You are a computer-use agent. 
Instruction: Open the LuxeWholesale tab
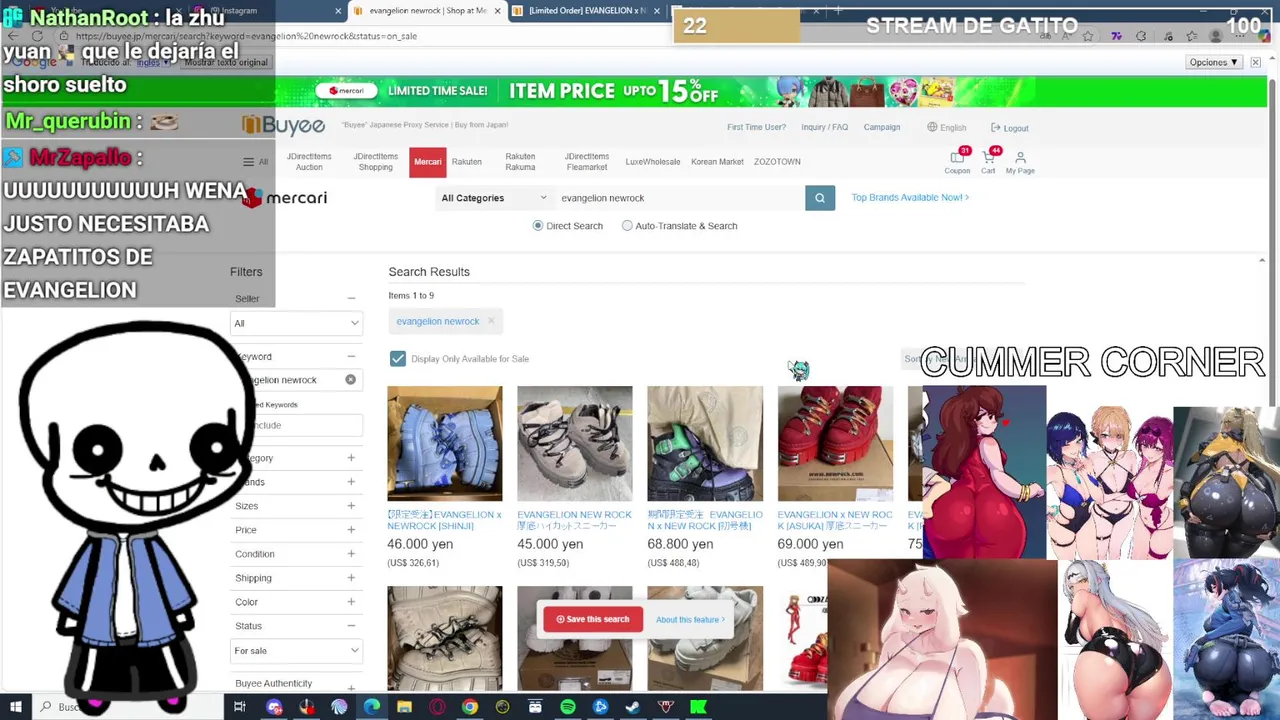pos(652,162)
